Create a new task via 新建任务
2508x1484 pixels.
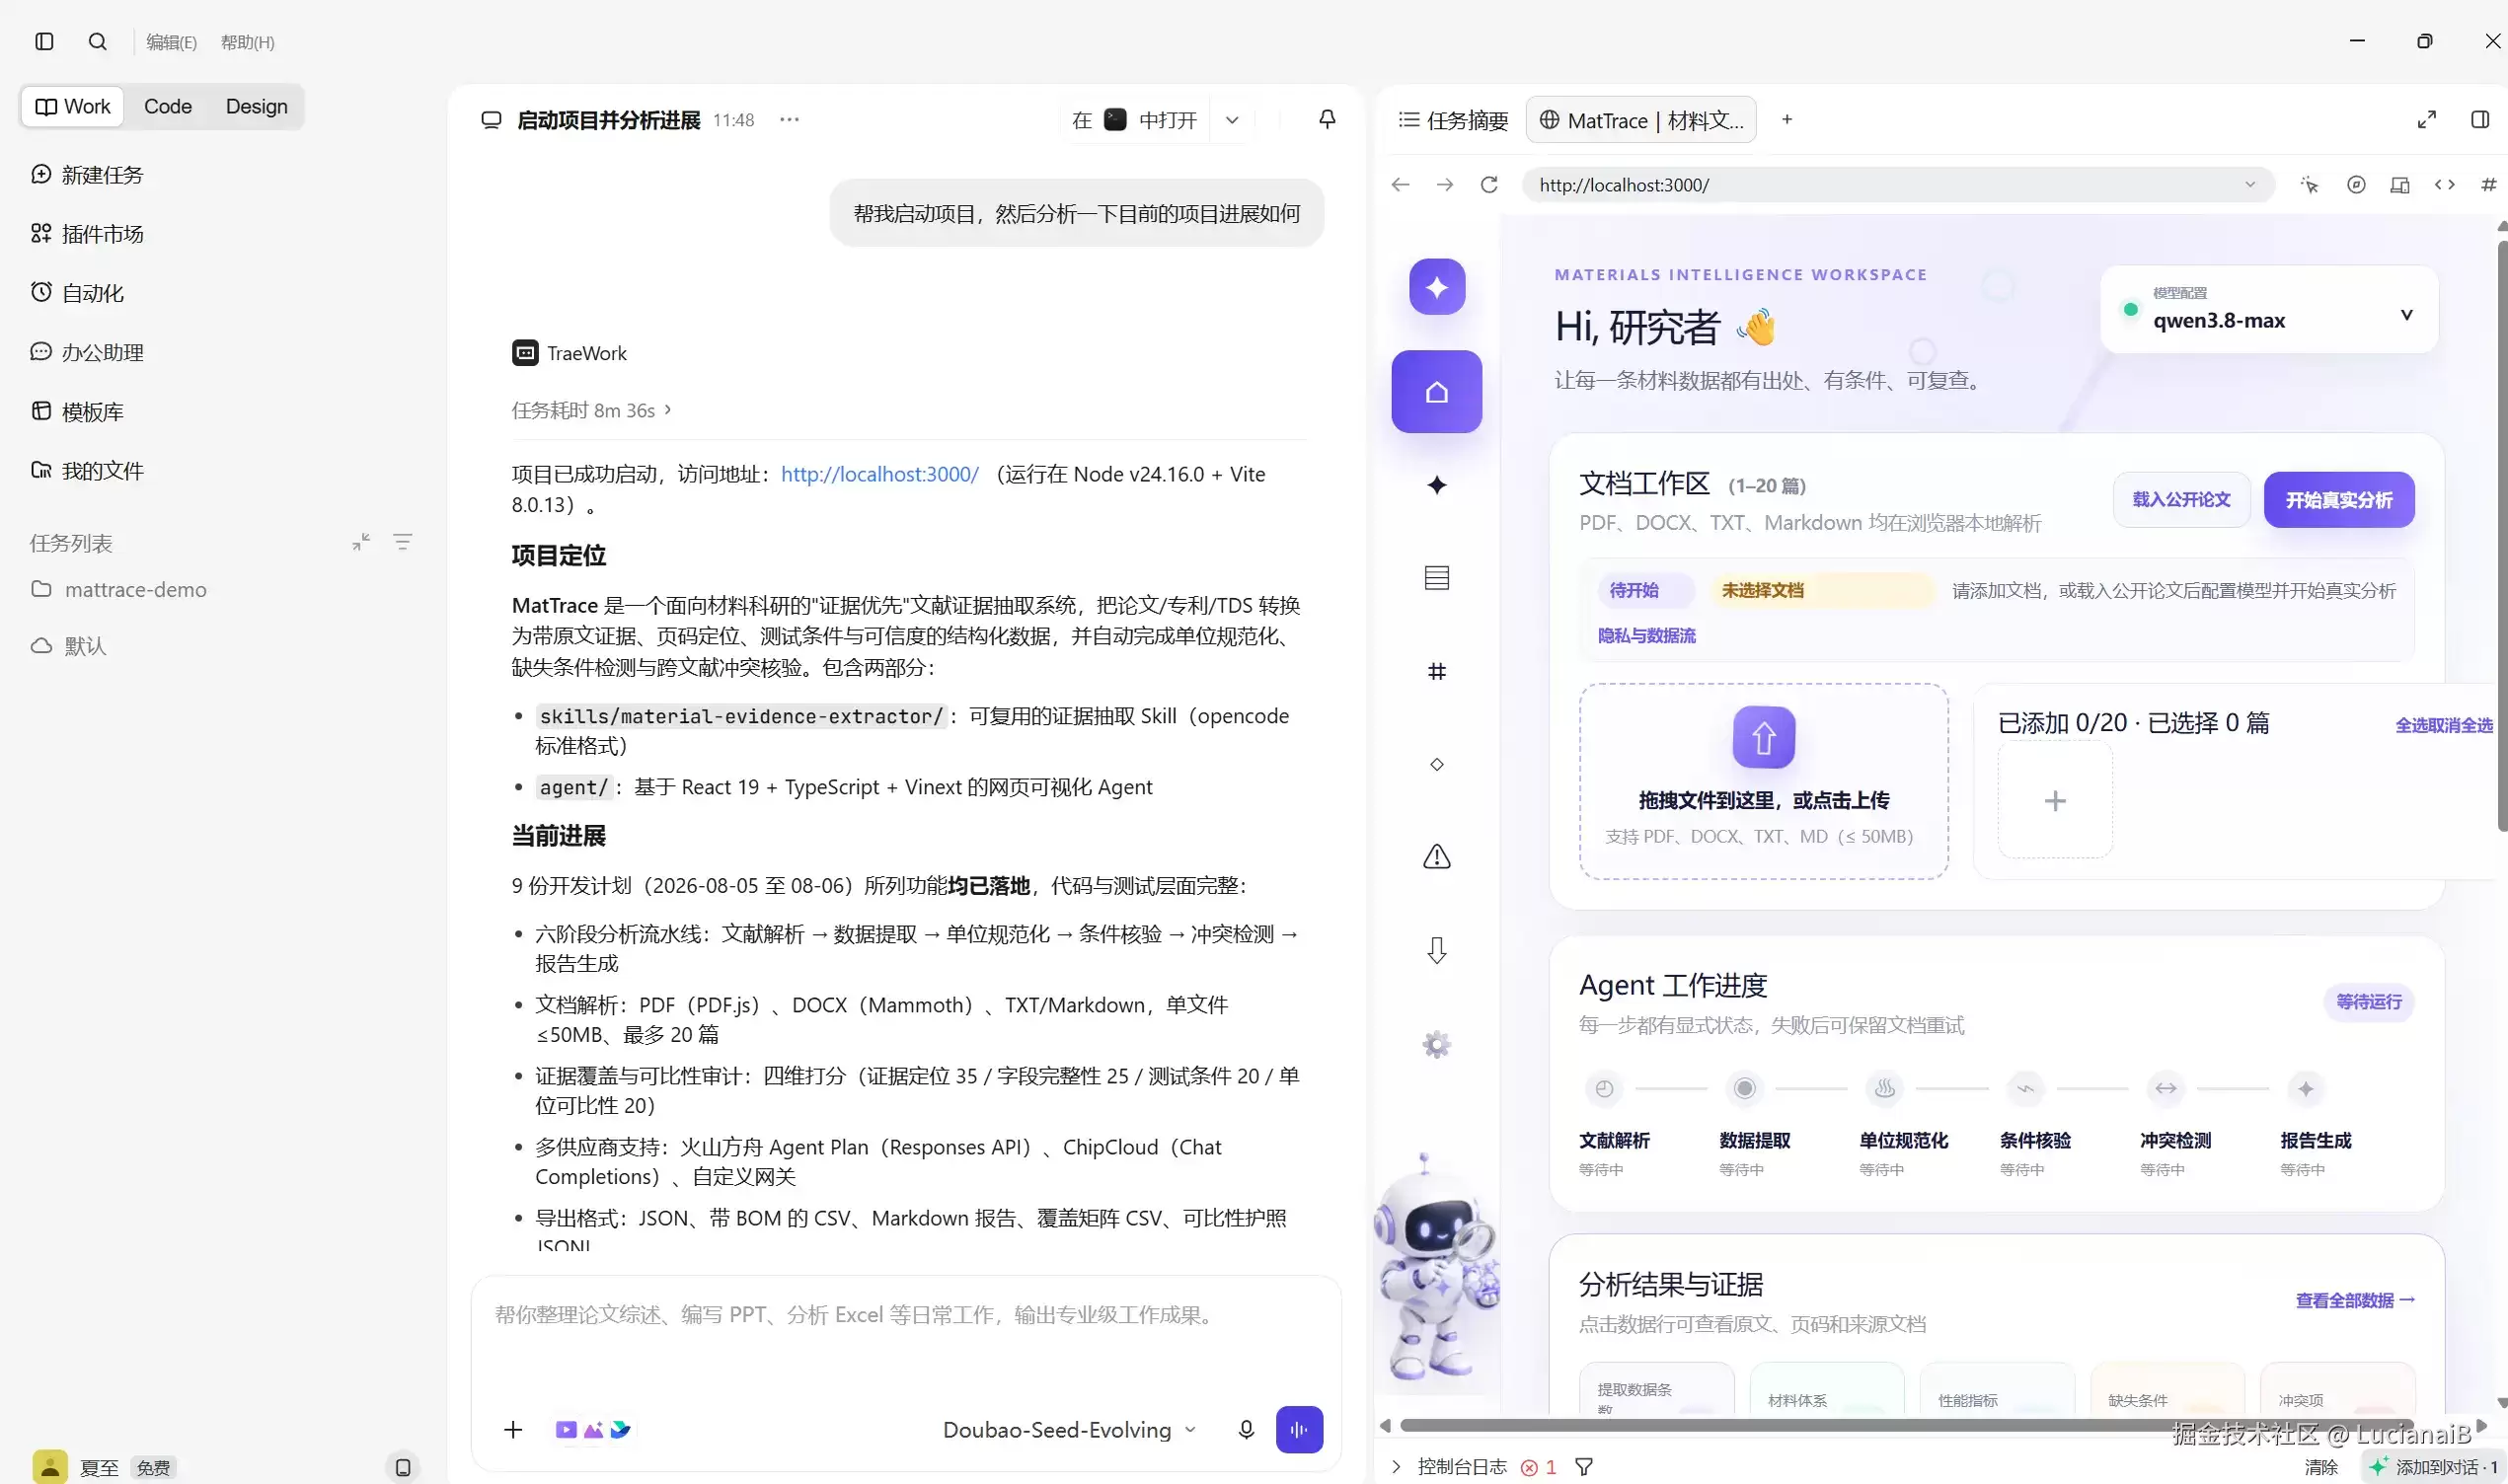coord(87,175)
